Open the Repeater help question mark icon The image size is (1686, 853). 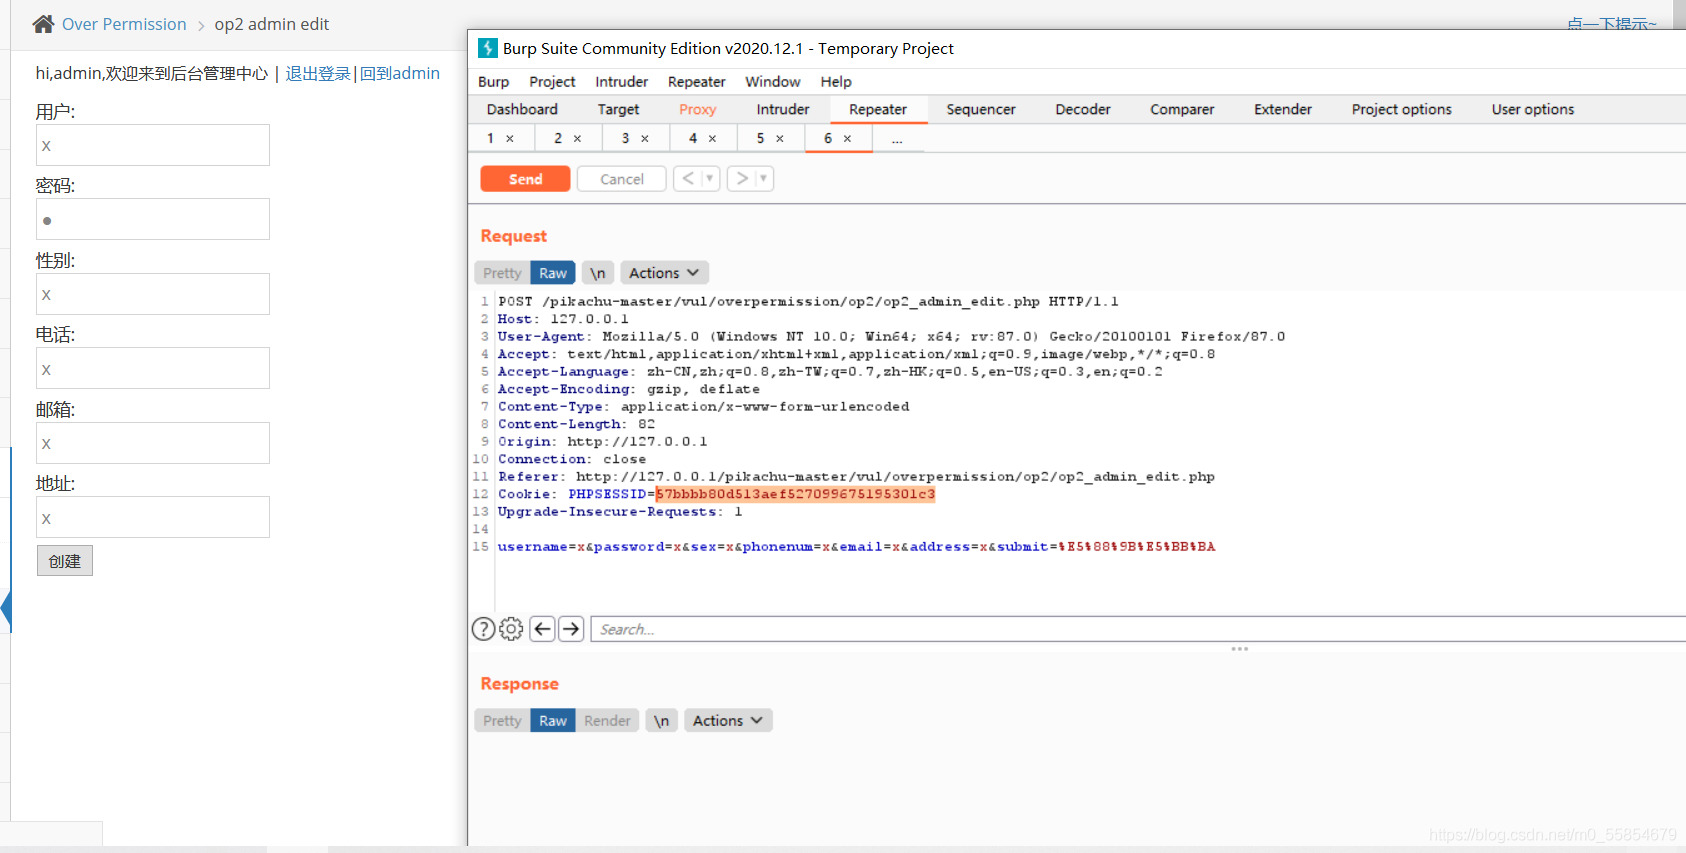click(483, 629)
